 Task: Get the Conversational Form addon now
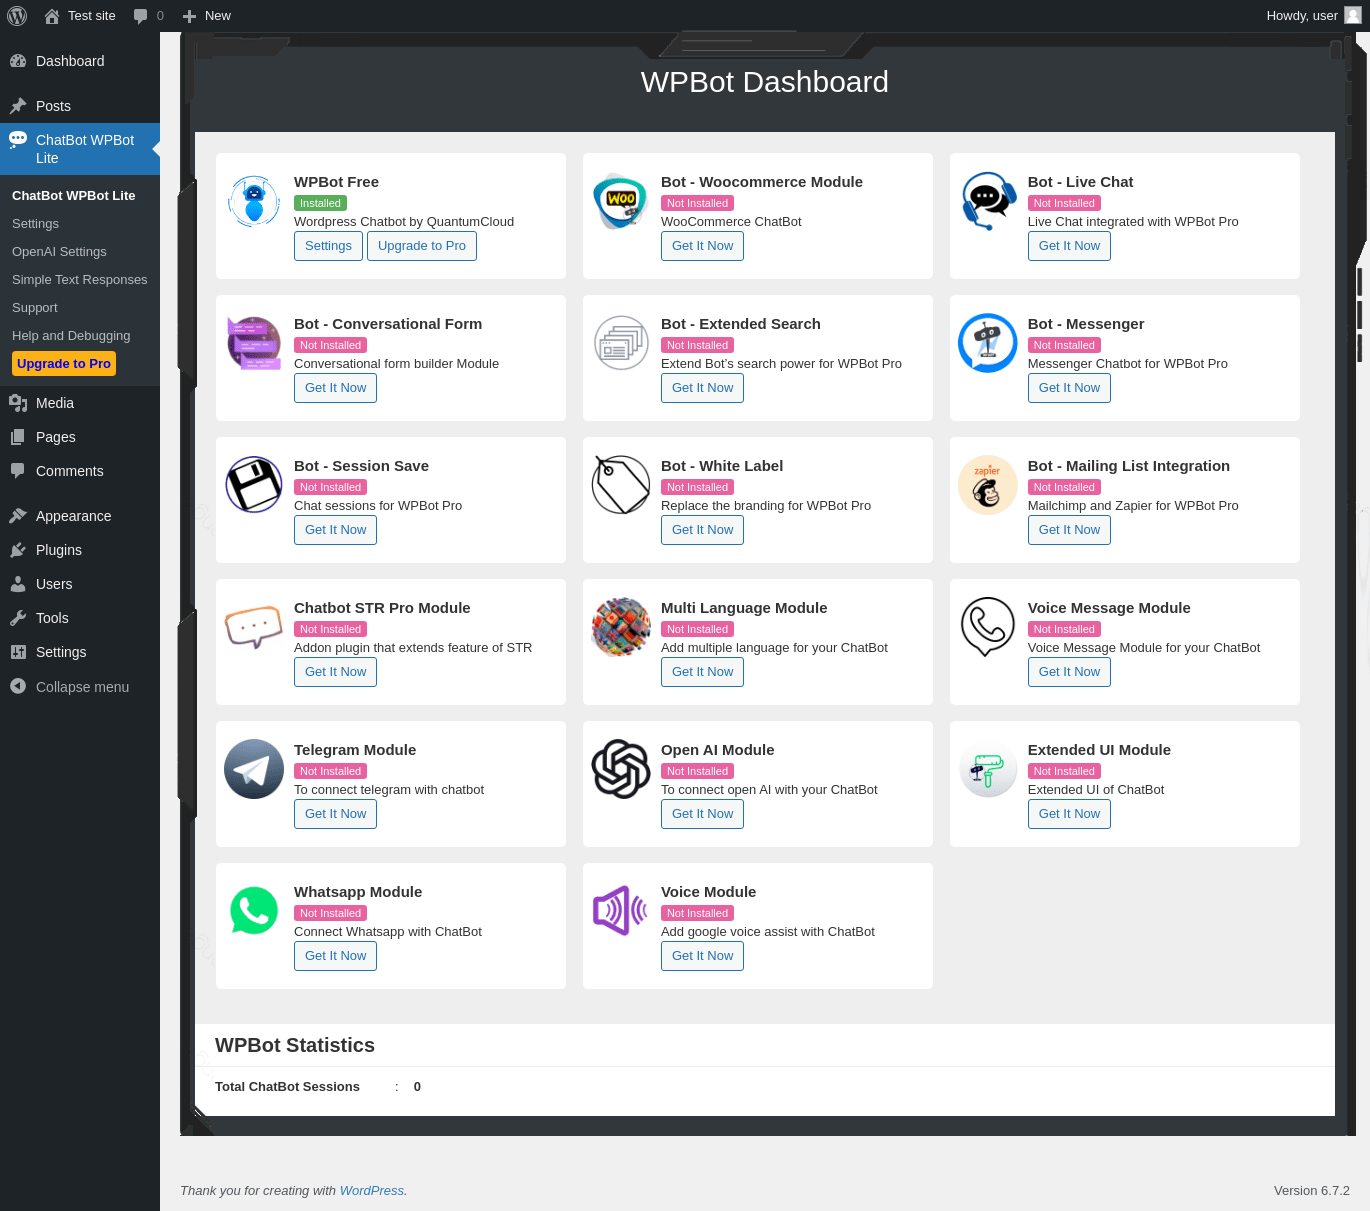(x=335, y=388)
